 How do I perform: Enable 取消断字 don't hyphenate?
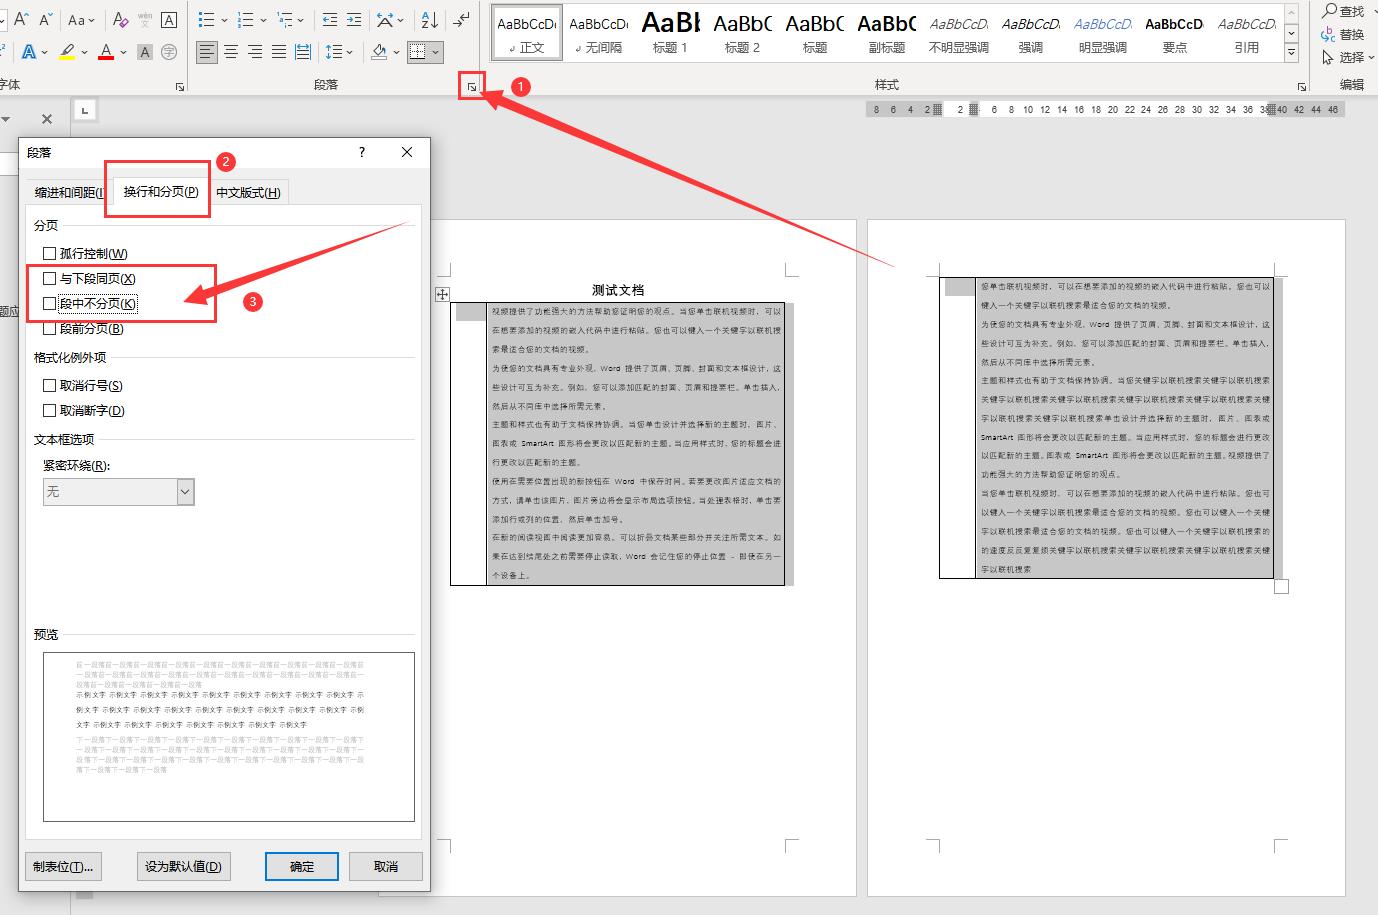click(83, 411)
